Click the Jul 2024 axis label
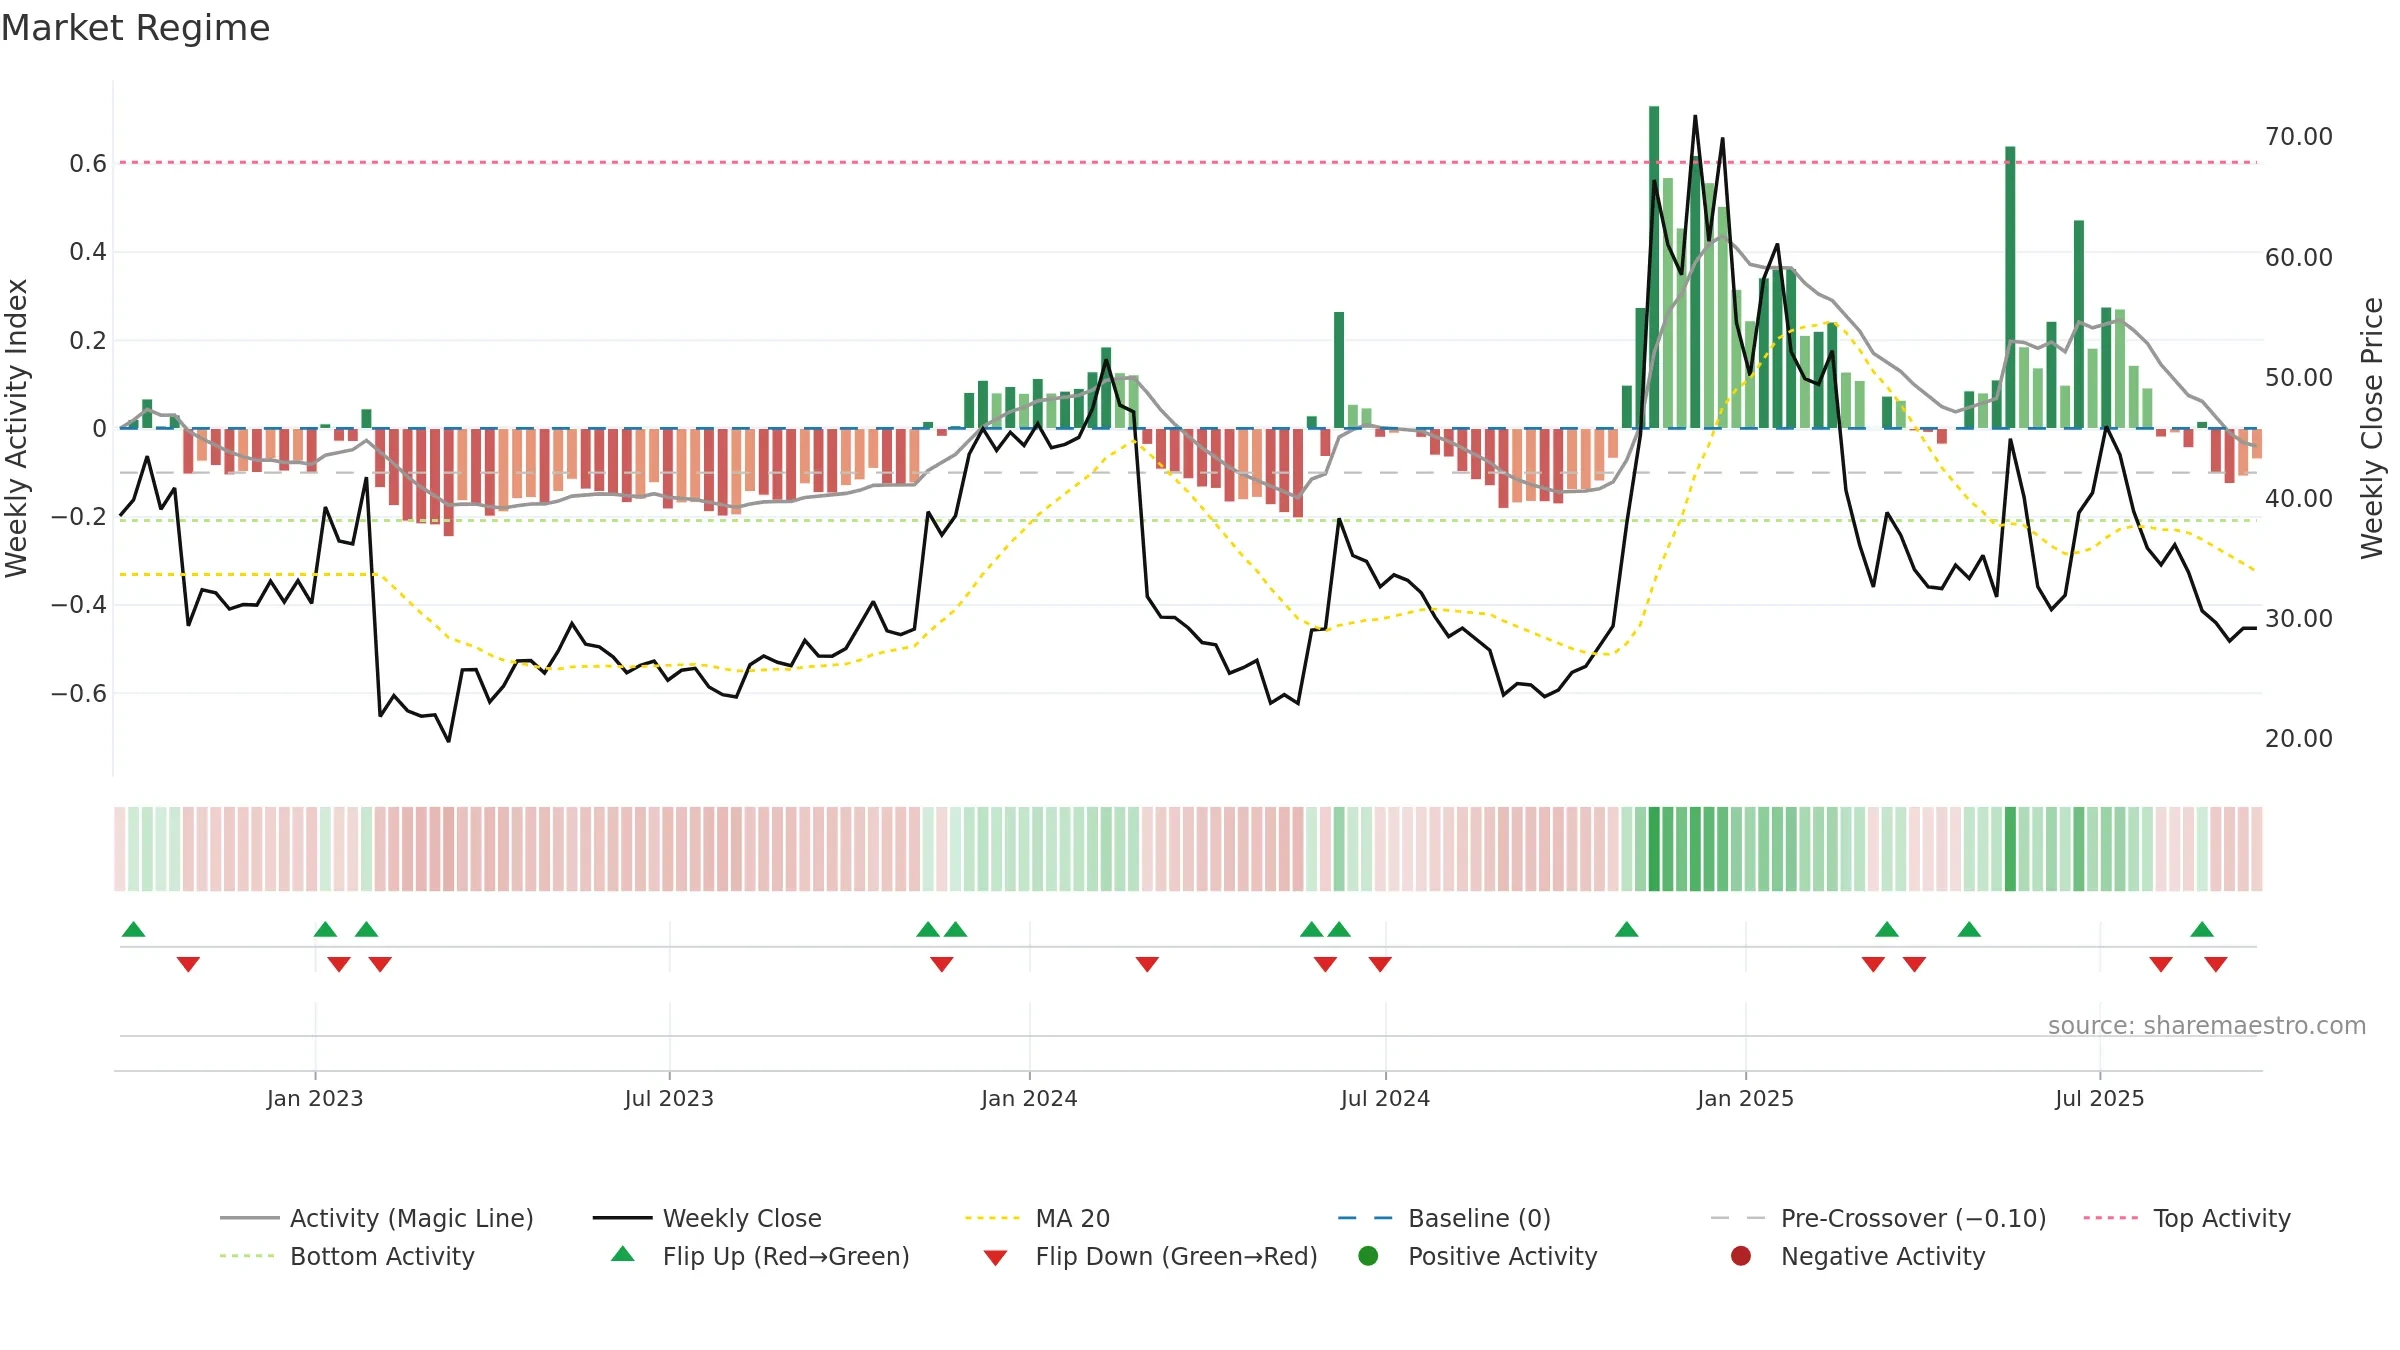The width and height of the screenshot is (2400, 1350). click(1385, 1098)
